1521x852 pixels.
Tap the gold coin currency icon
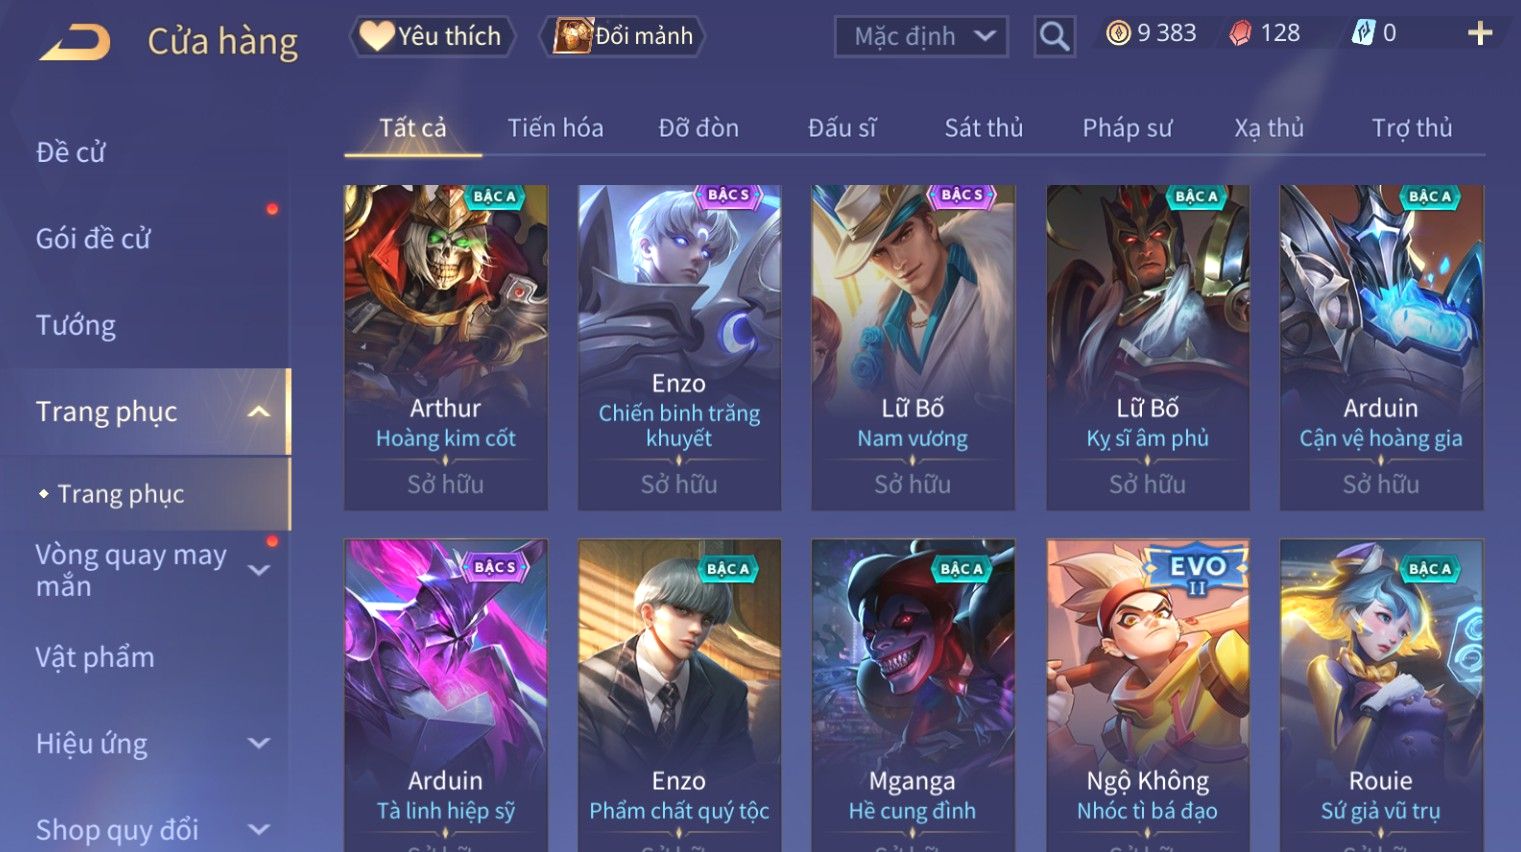1119,34
